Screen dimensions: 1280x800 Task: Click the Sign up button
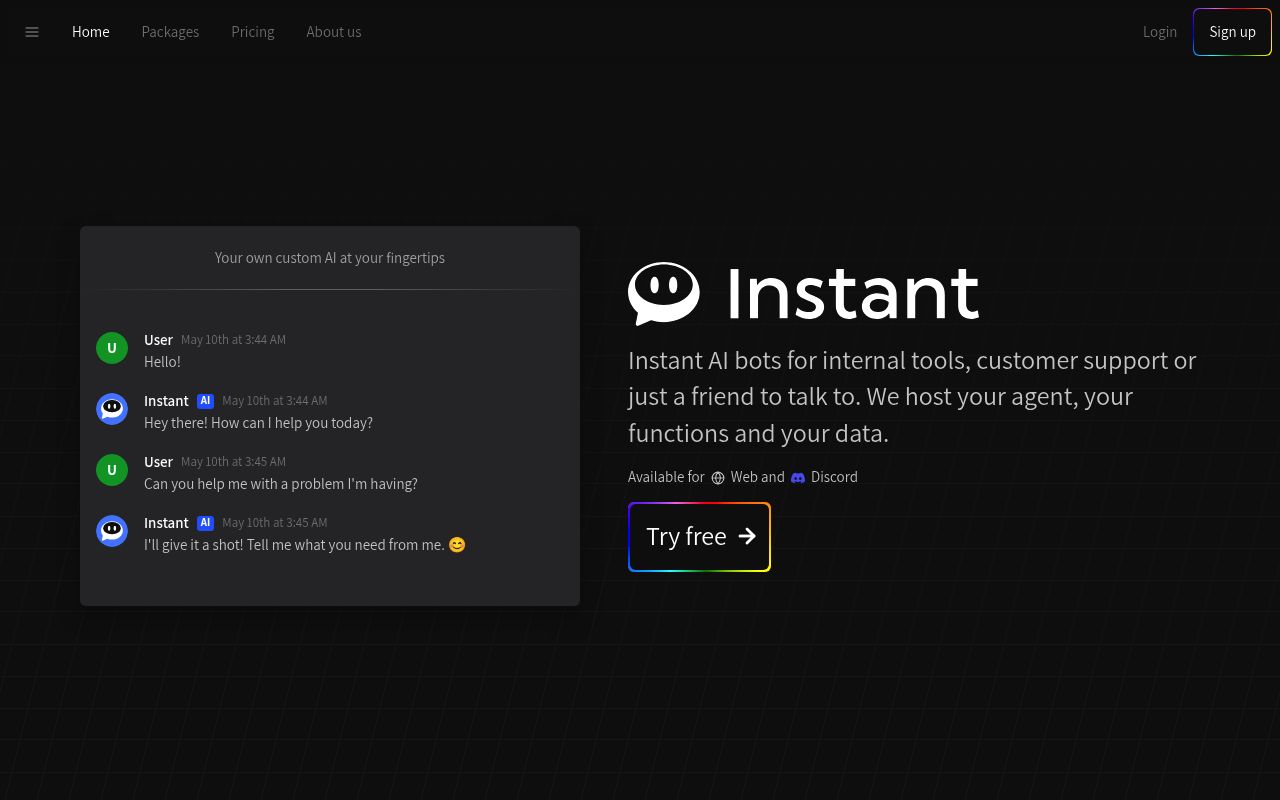(x=1232, y=32)
